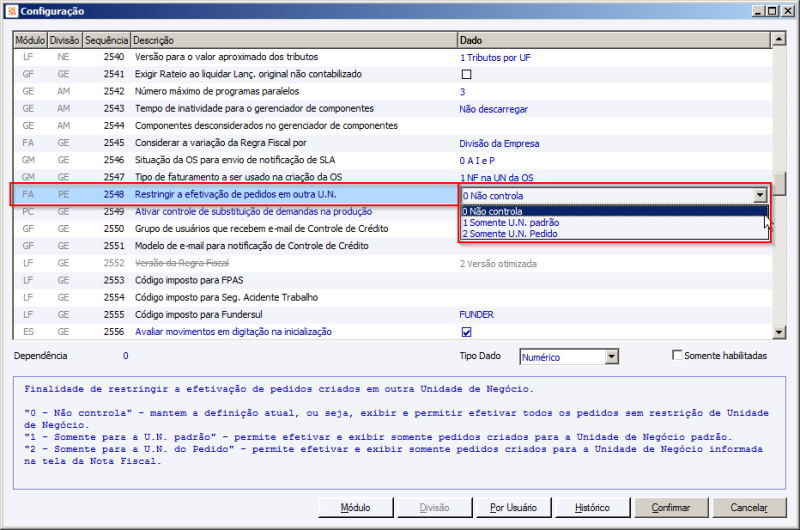Click the Cancelar button
The height and width of the screenshot is (530, 800).
click(749, 508)
